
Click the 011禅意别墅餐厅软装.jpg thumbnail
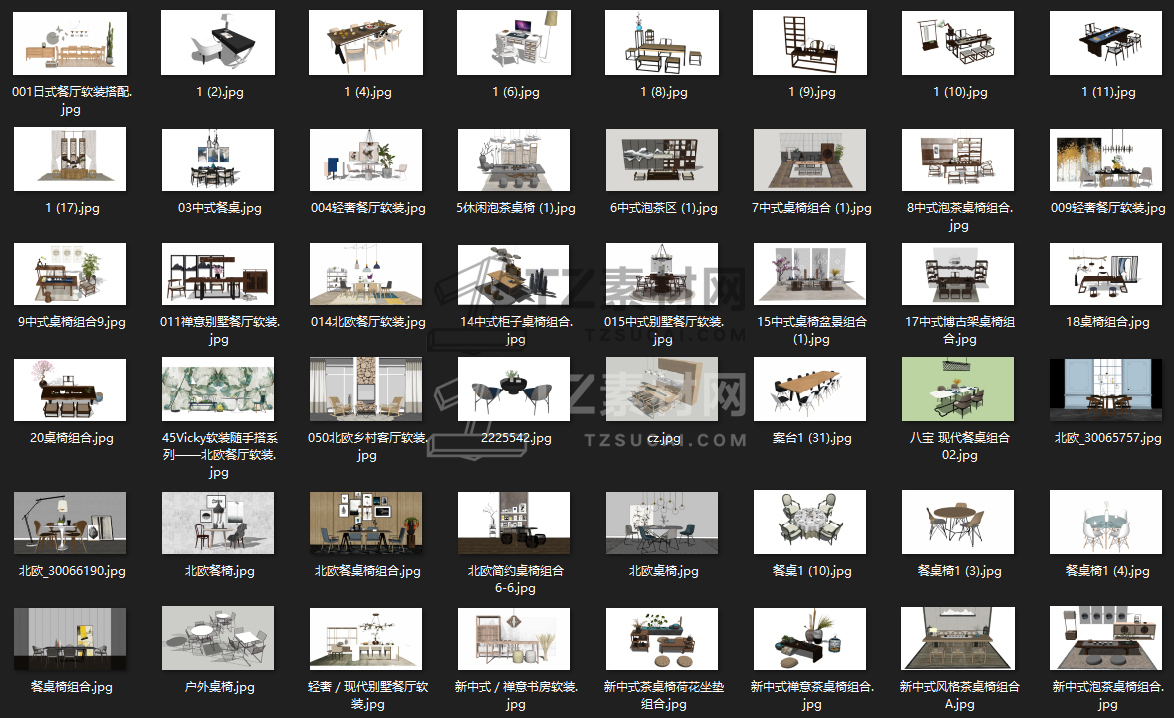[218, 273]
